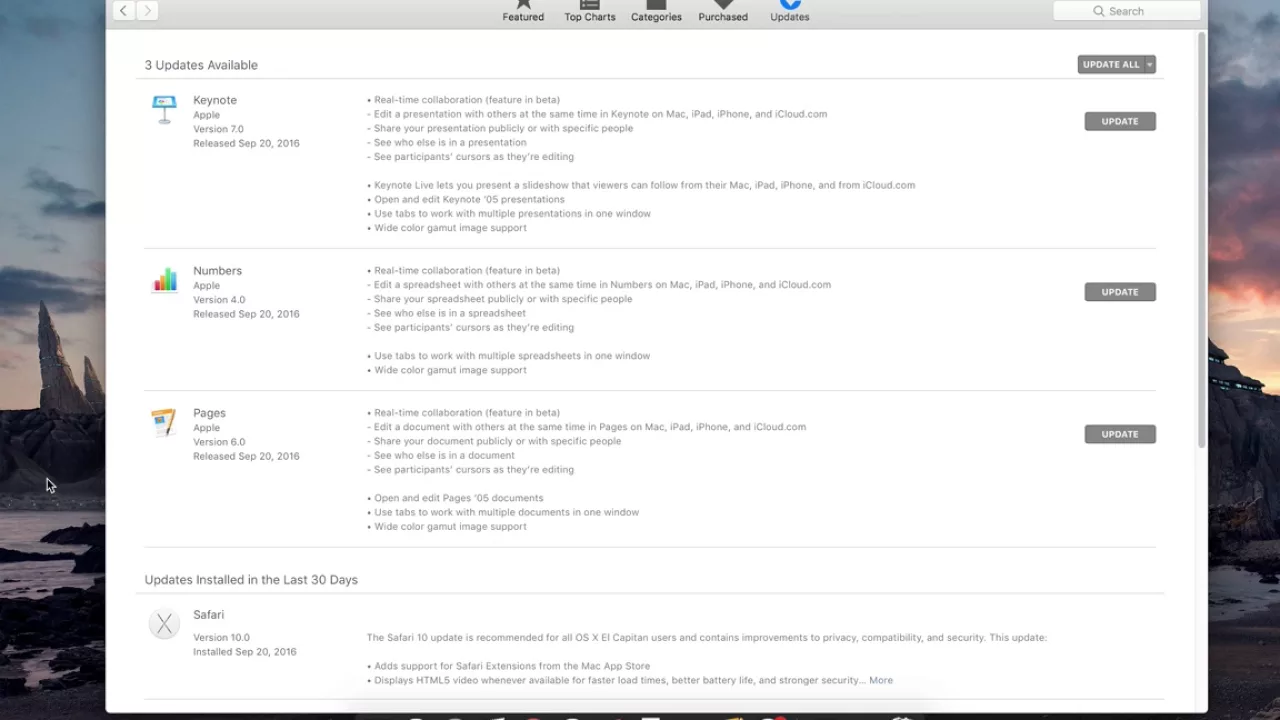Click the Numbers app icon
The height and width of the screenshot is (720, 1280).
164,280
